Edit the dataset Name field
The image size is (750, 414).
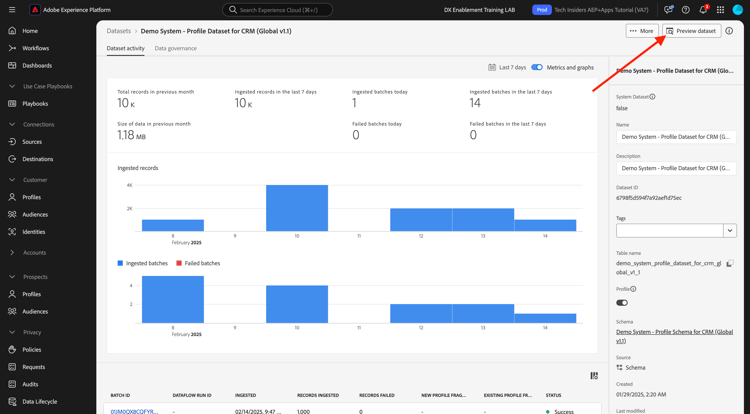[676, 137]
